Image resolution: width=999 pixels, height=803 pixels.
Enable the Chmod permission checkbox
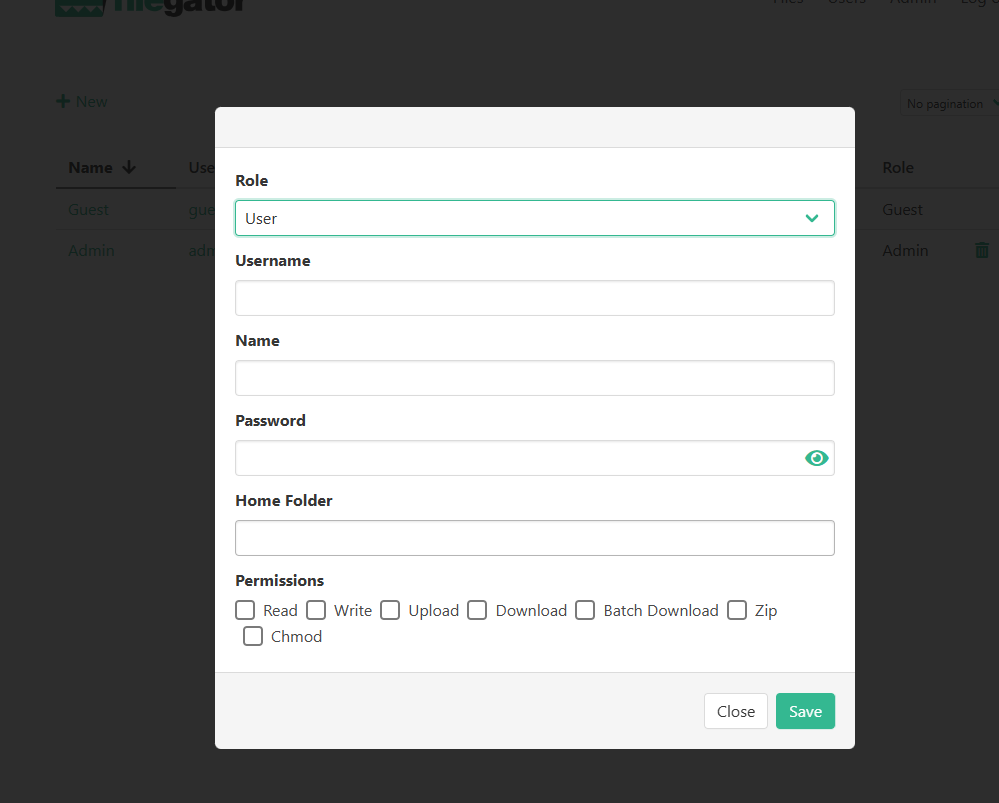point(253,636)
